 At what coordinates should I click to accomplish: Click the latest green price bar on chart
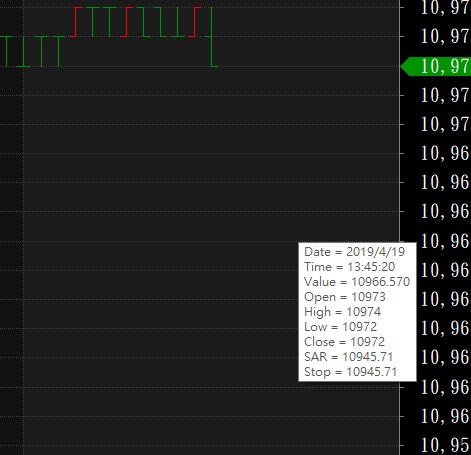pos(211,37)
